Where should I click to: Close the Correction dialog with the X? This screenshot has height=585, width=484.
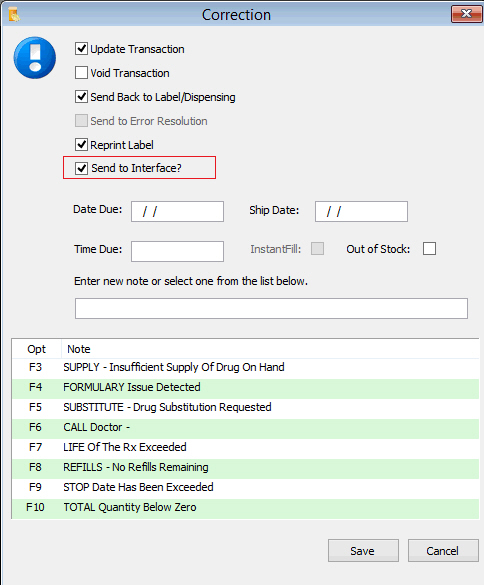(466, 14)
